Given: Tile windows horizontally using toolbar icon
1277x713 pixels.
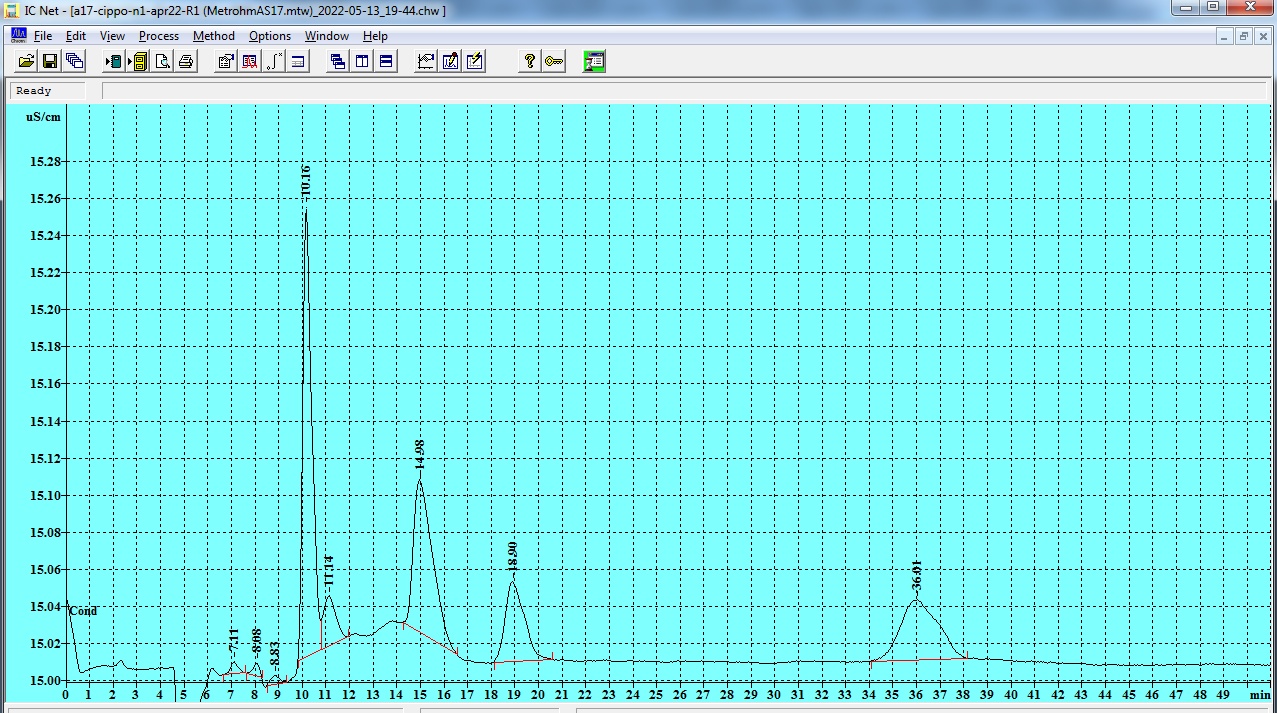Looking at the screenshot, I should [386, 61].
